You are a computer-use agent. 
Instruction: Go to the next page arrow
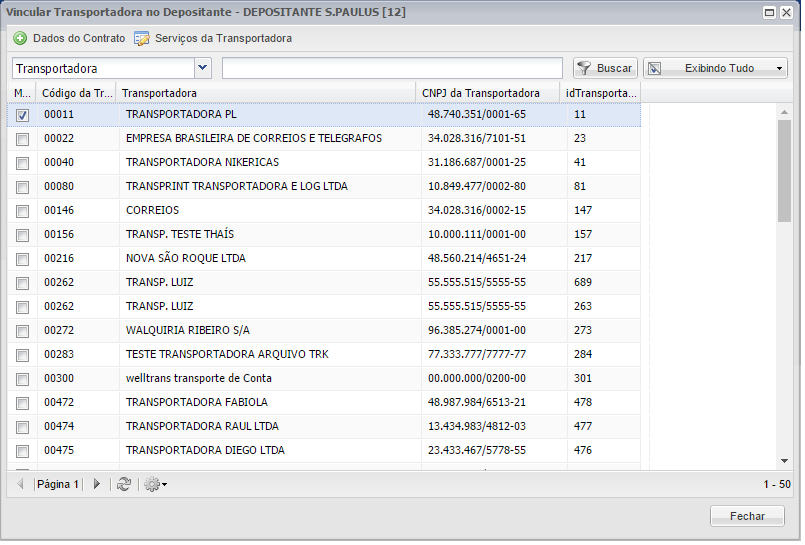pyautogui.click(x=97, y=484)
